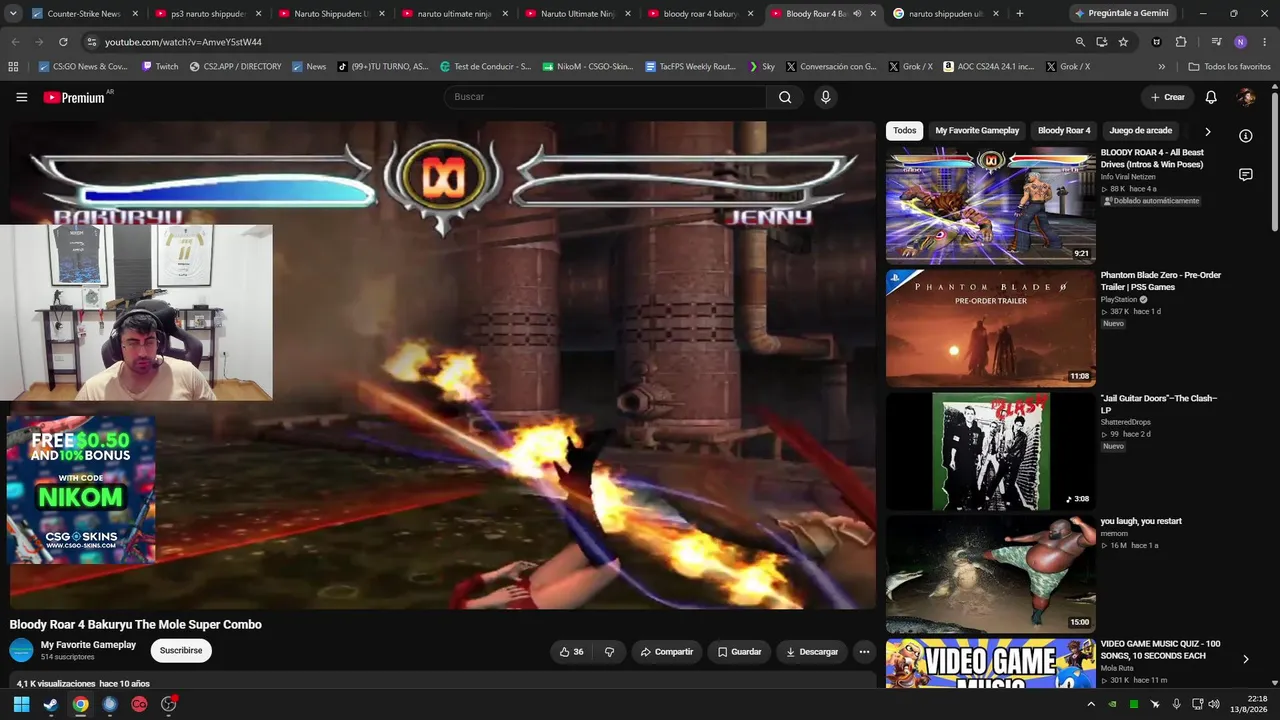Open more actions menu under video
The height and width of the screenshot is (720, 1280).
coord(864,652)
